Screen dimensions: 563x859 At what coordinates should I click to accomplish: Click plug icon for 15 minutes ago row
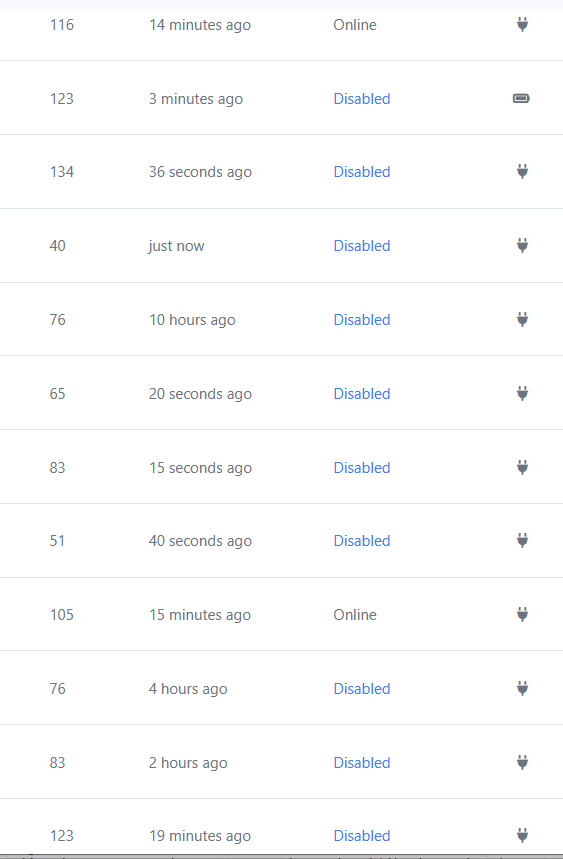click(522, 615)
